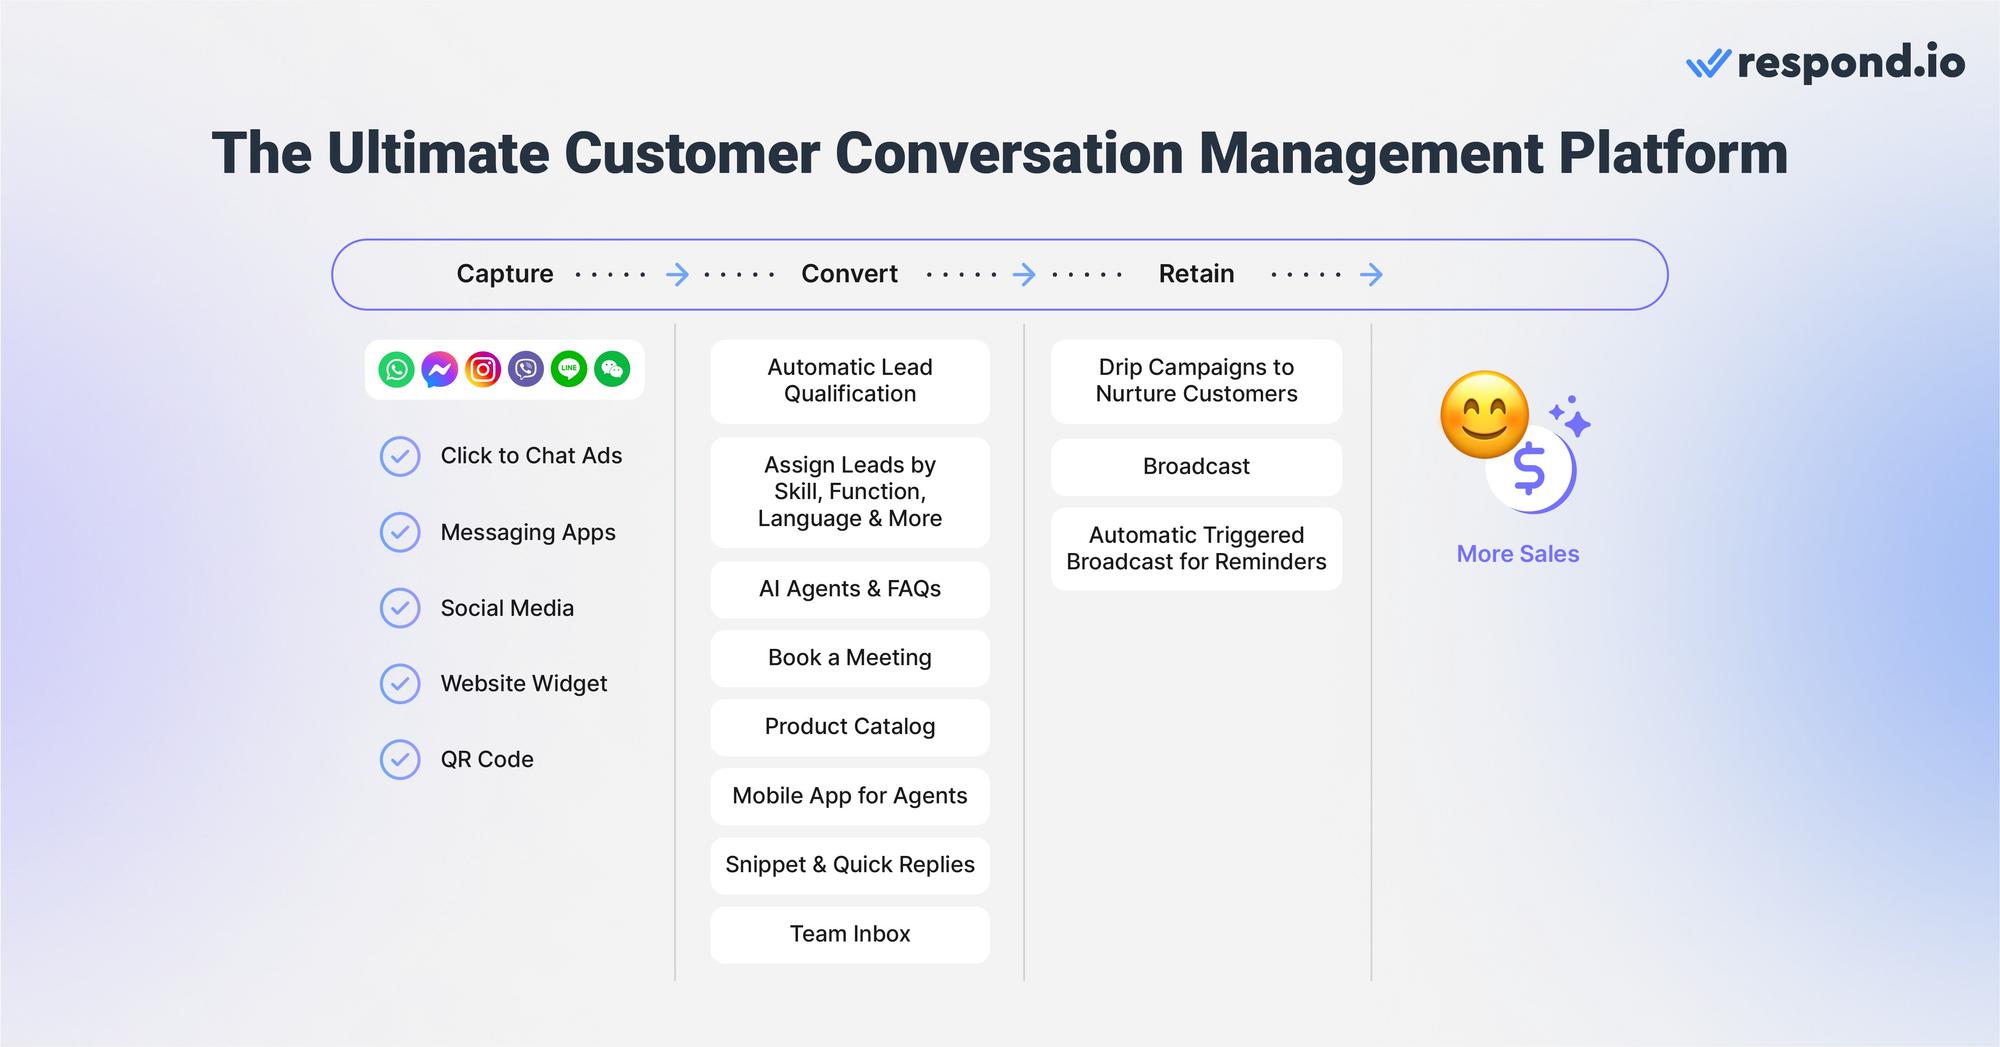Click the dollar coin icon
The width and height of the screenshot is (2000, 1047).
1532,470
